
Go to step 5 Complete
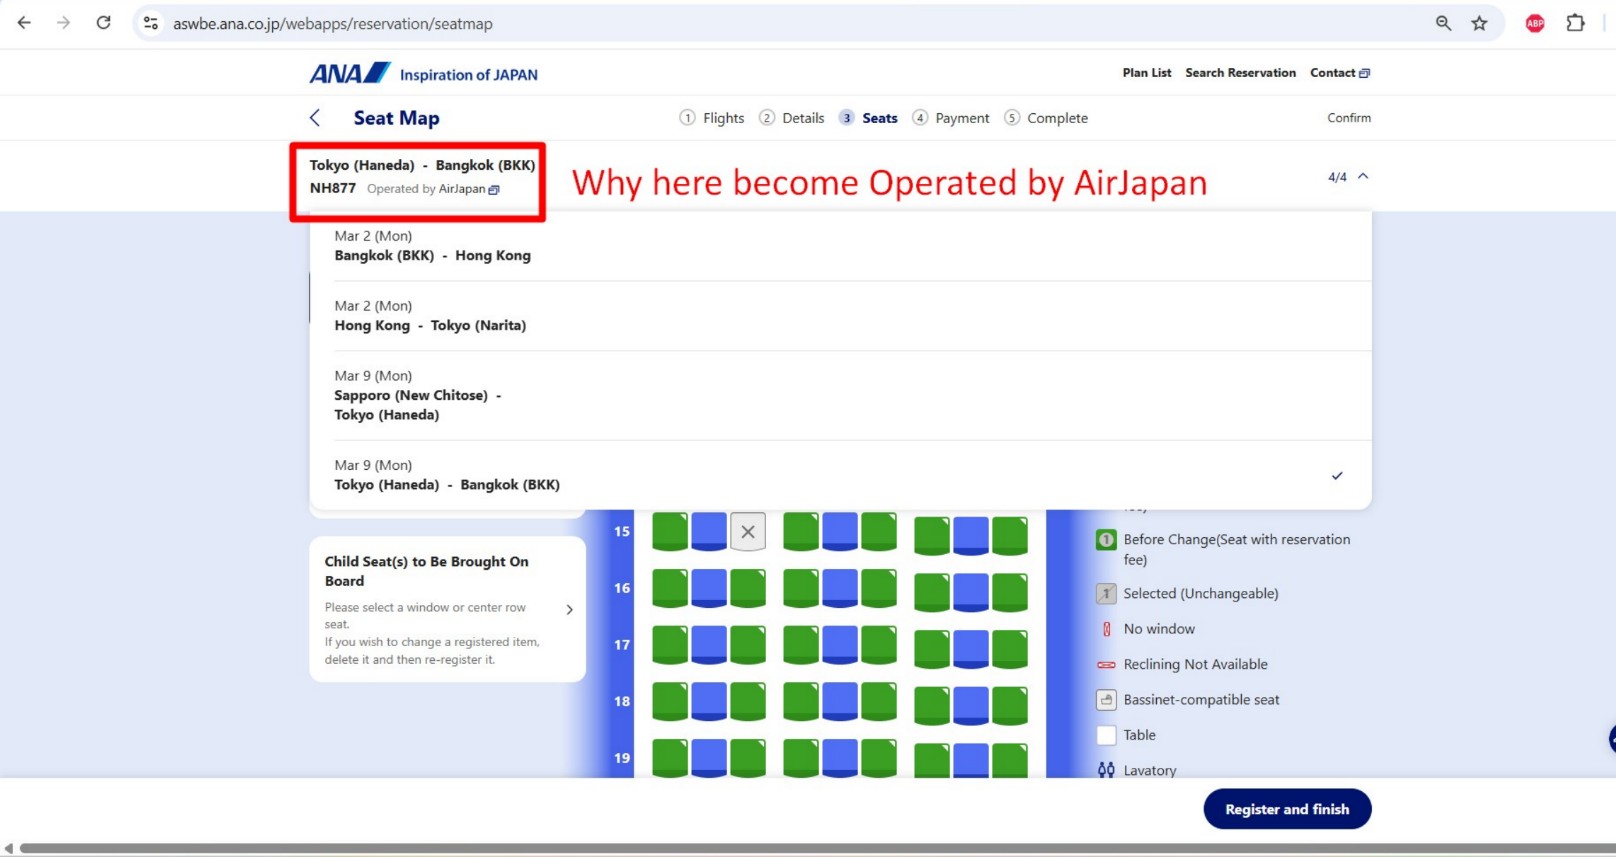coord(1046,118)
